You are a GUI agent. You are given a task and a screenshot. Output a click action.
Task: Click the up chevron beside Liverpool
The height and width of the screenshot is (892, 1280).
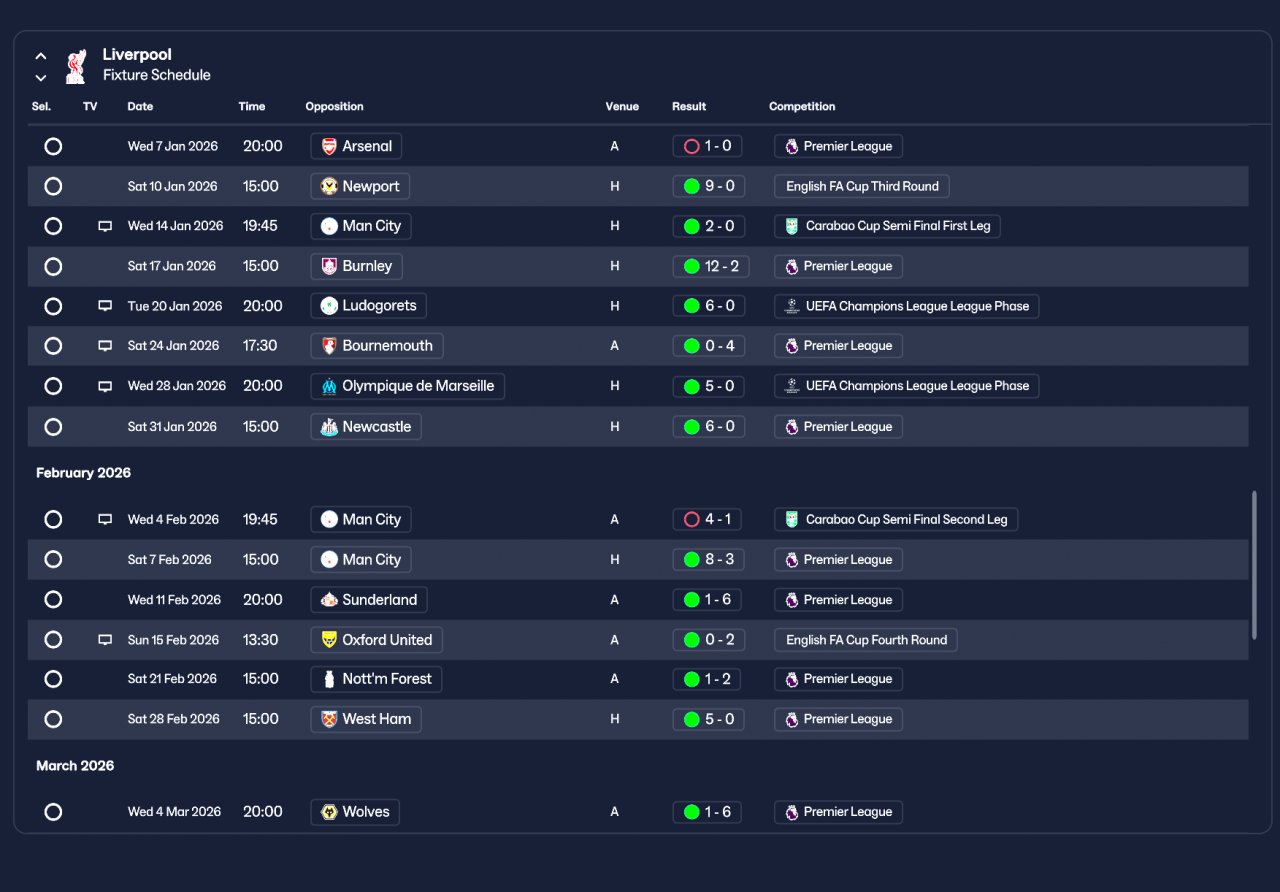click(x=41, y=56)
